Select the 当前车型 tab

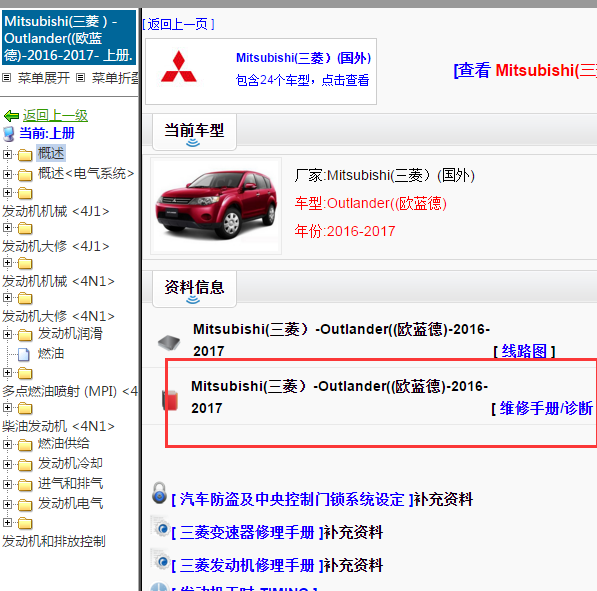(x=194, y=132)
